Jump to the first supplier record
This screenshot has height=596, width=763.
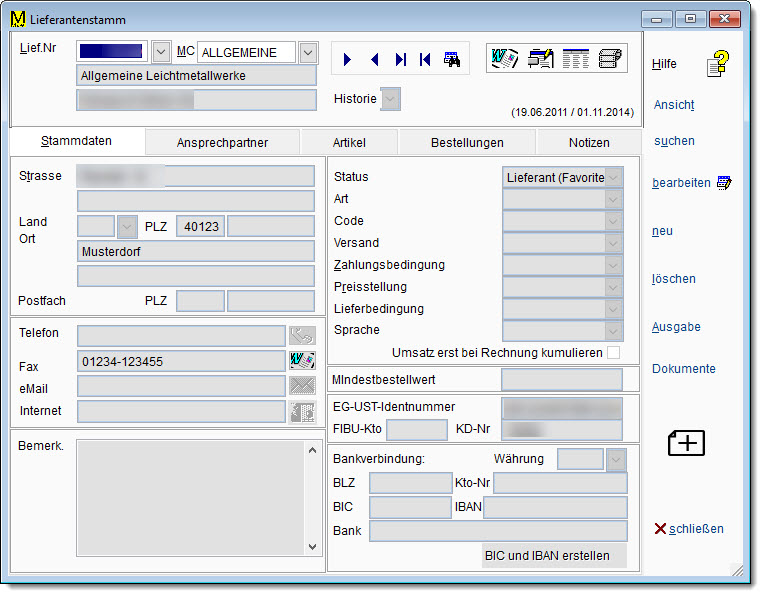(425, 60)
